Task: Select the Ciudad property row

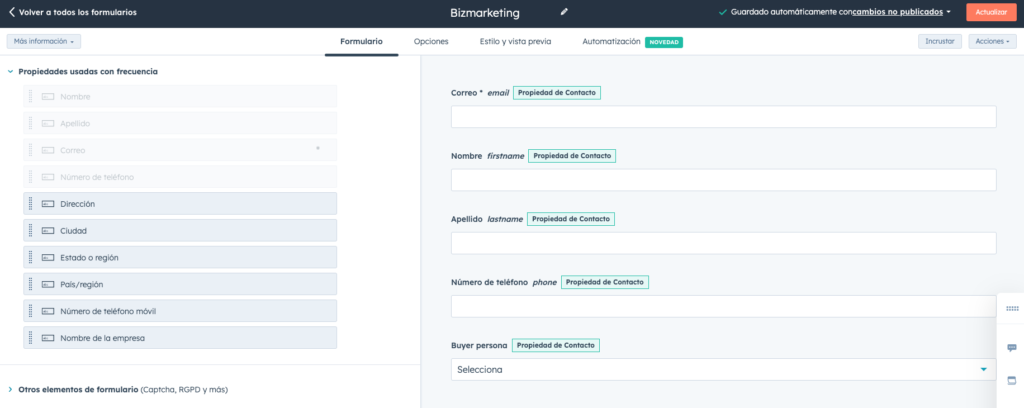Action: [180, 230]
